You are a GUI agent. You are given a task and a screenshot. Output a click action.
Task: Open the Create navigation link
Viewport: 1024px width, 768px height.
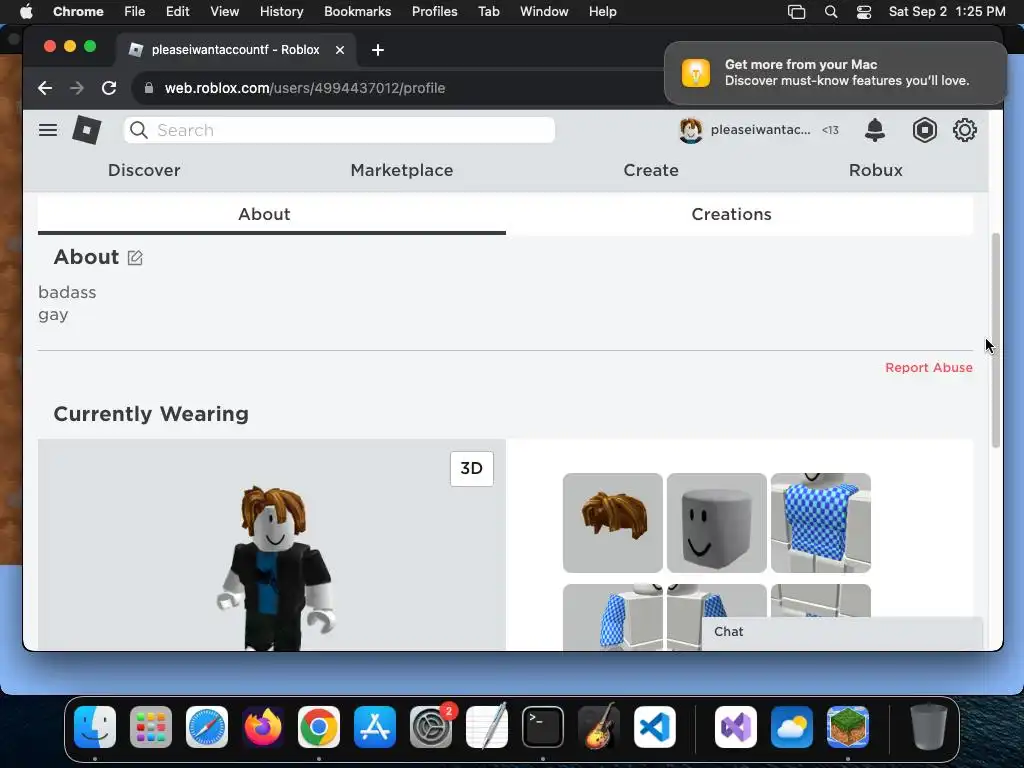pyautogui.click(x=650, y=170)
